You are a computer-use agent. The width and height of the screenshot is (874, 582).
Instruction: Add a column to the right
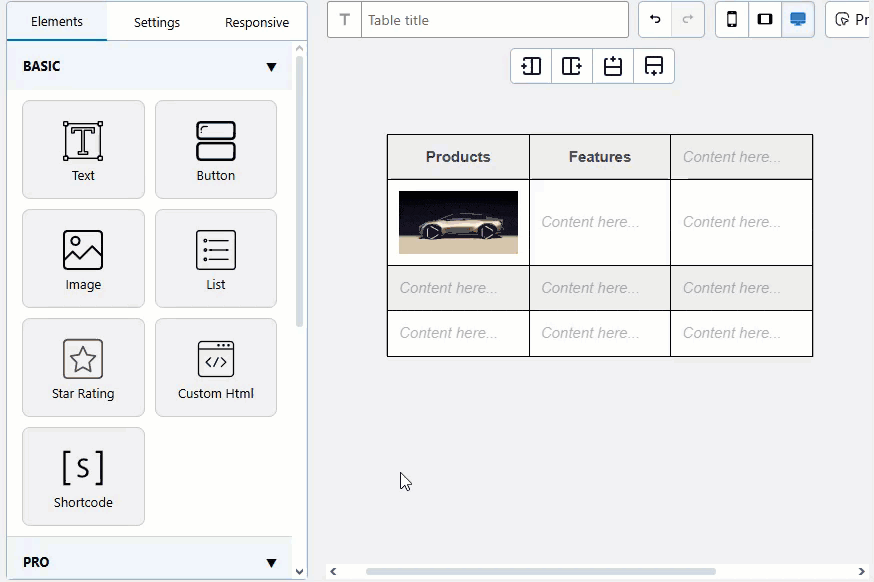pos(572,66)
